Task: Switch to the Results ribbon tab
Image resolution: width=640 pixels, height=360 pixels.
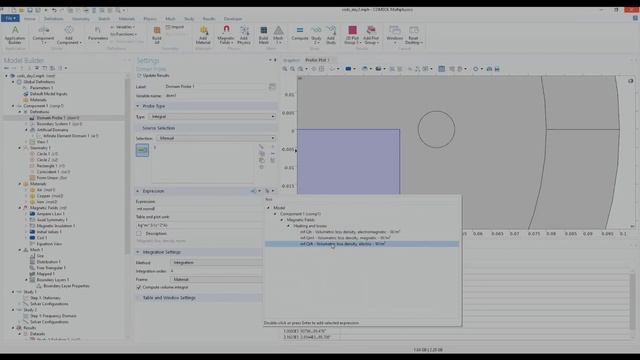Action: (209, 19)
